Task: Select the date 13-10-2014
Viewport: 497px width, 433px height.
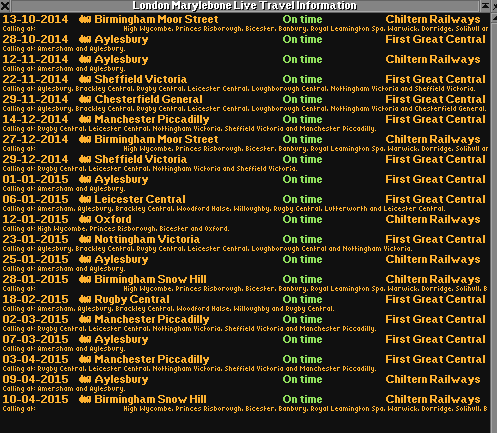Action: tap(35, 19)
